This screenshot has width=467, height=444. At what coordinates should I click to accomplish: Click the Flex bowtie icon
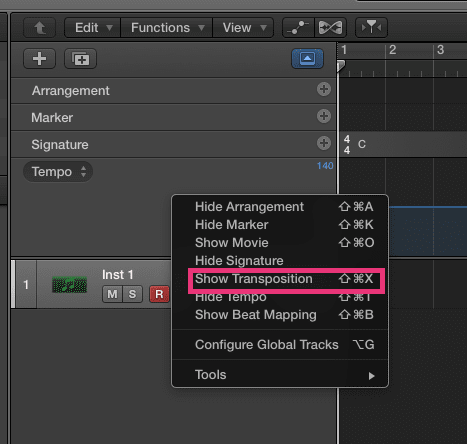click(x=330, y=28)
